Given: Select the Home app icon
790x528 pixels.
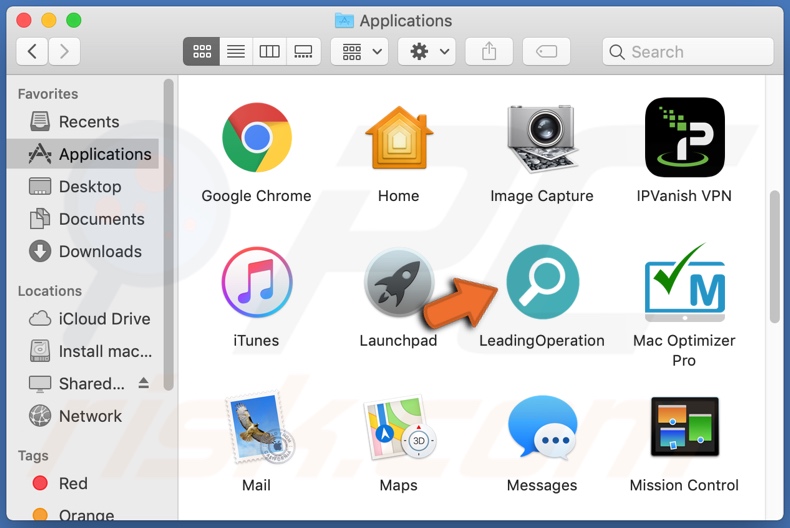Looking at the screenshot, I should [x=399, y=138].
